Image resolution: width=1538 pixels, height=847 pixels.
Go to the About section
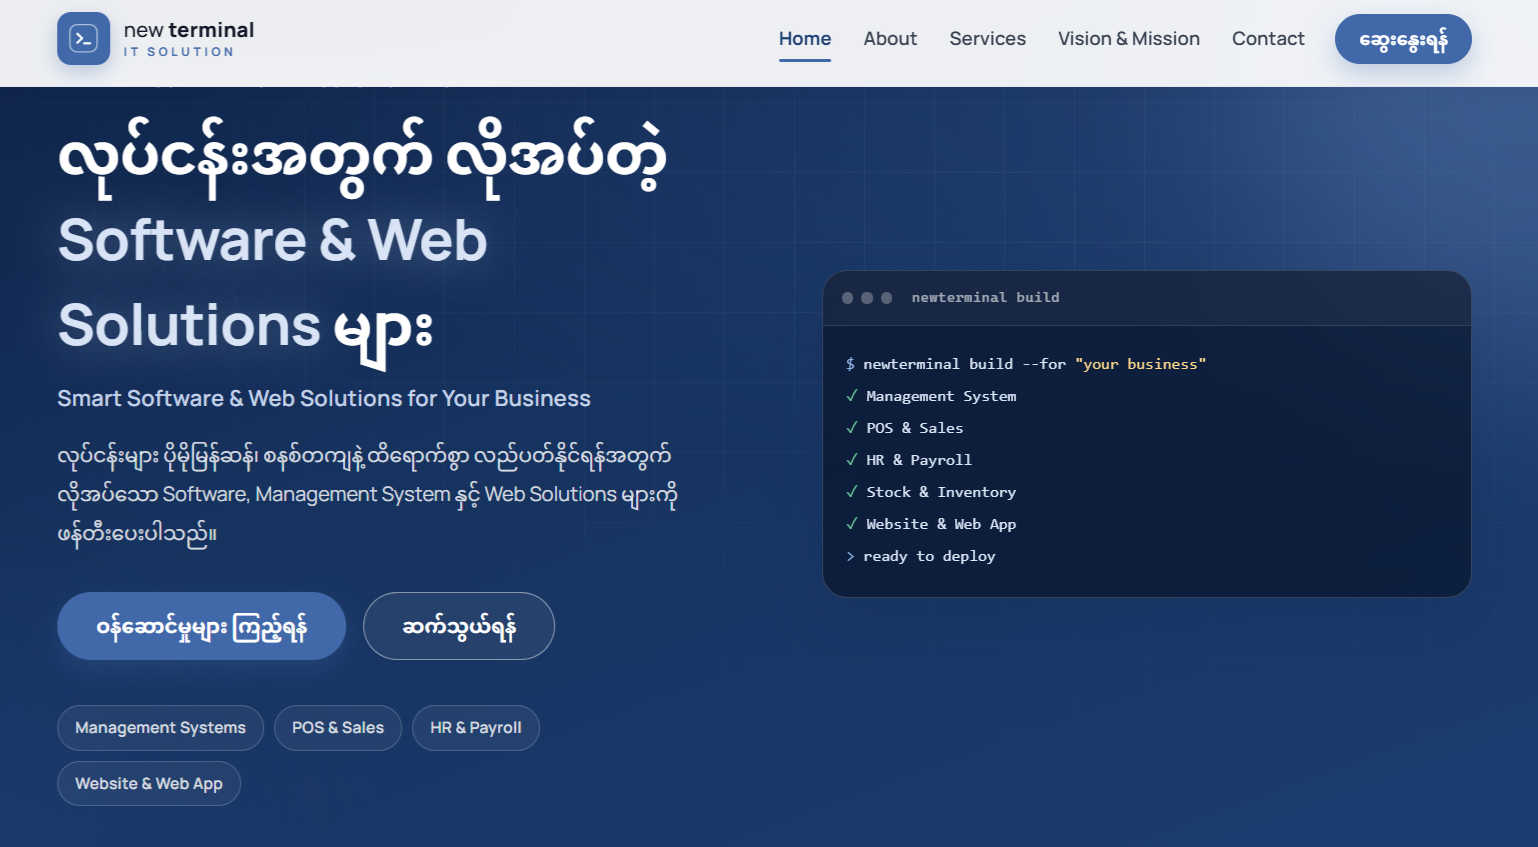tap(890, 39)
